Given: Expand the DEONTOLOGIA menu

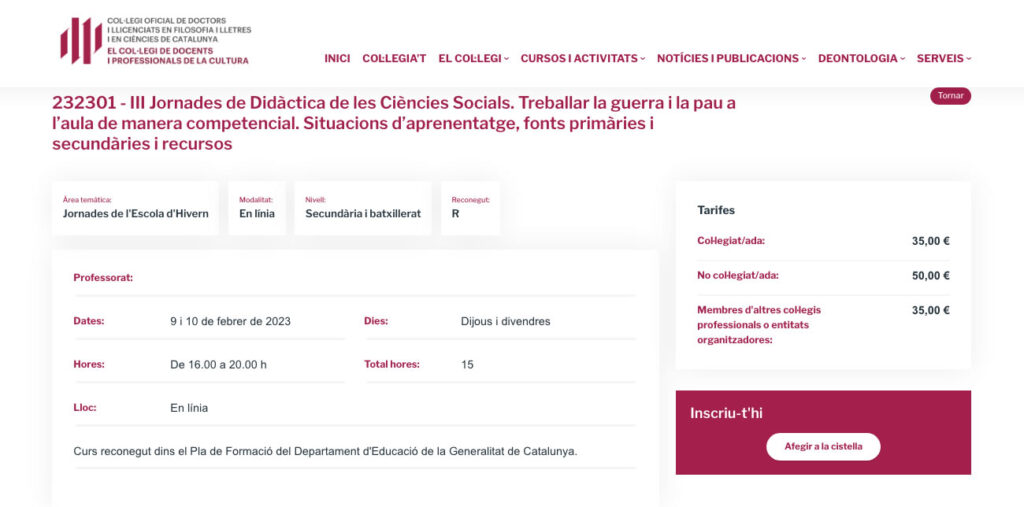Looking at the screenshot, I should coord(861,58).
